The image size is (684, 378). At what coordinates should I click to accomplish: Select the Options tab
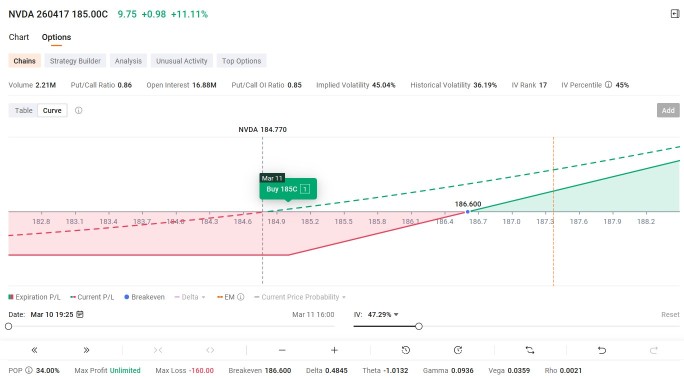(x=56, y=37)
